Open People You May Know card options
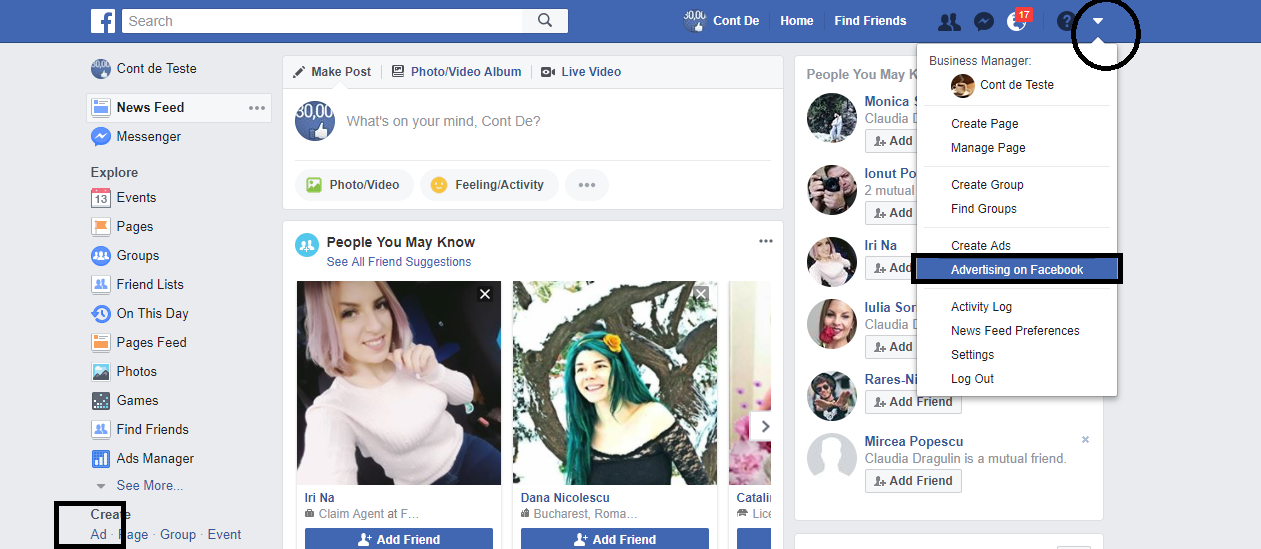1261x549 pixels. pyautogui.click(x=766, y=241)
